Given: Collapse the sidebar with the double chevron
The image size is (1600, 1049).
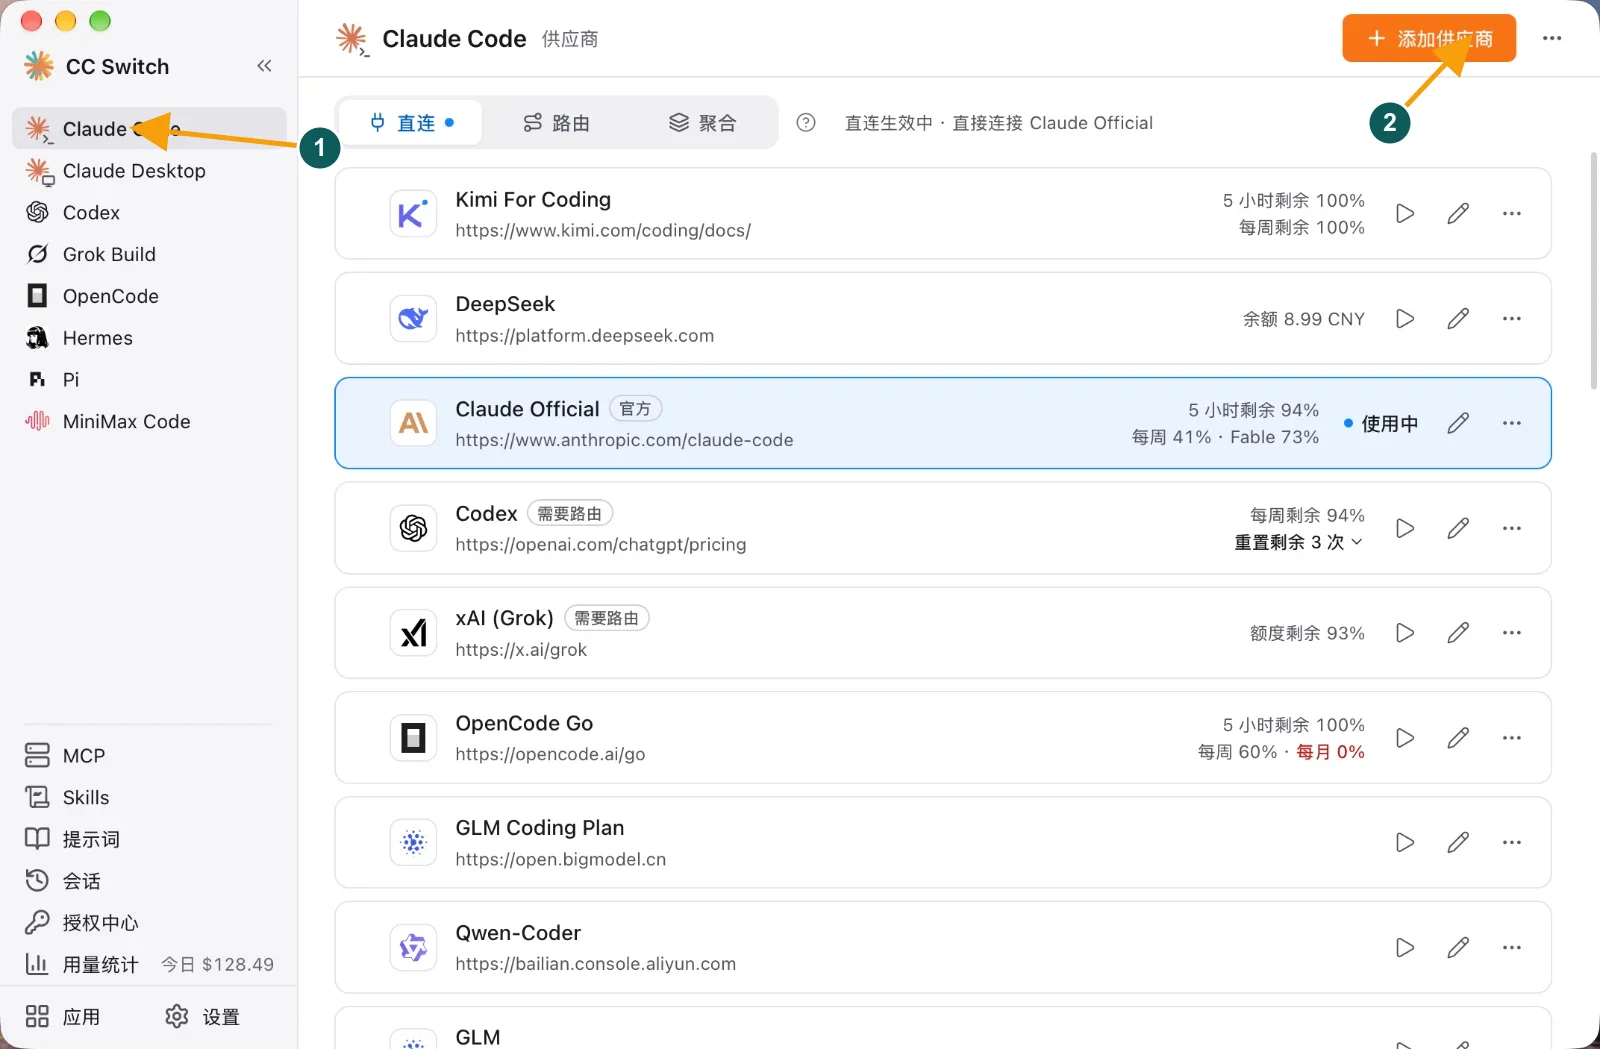Looking at the screenshot, I should [264, 66].
